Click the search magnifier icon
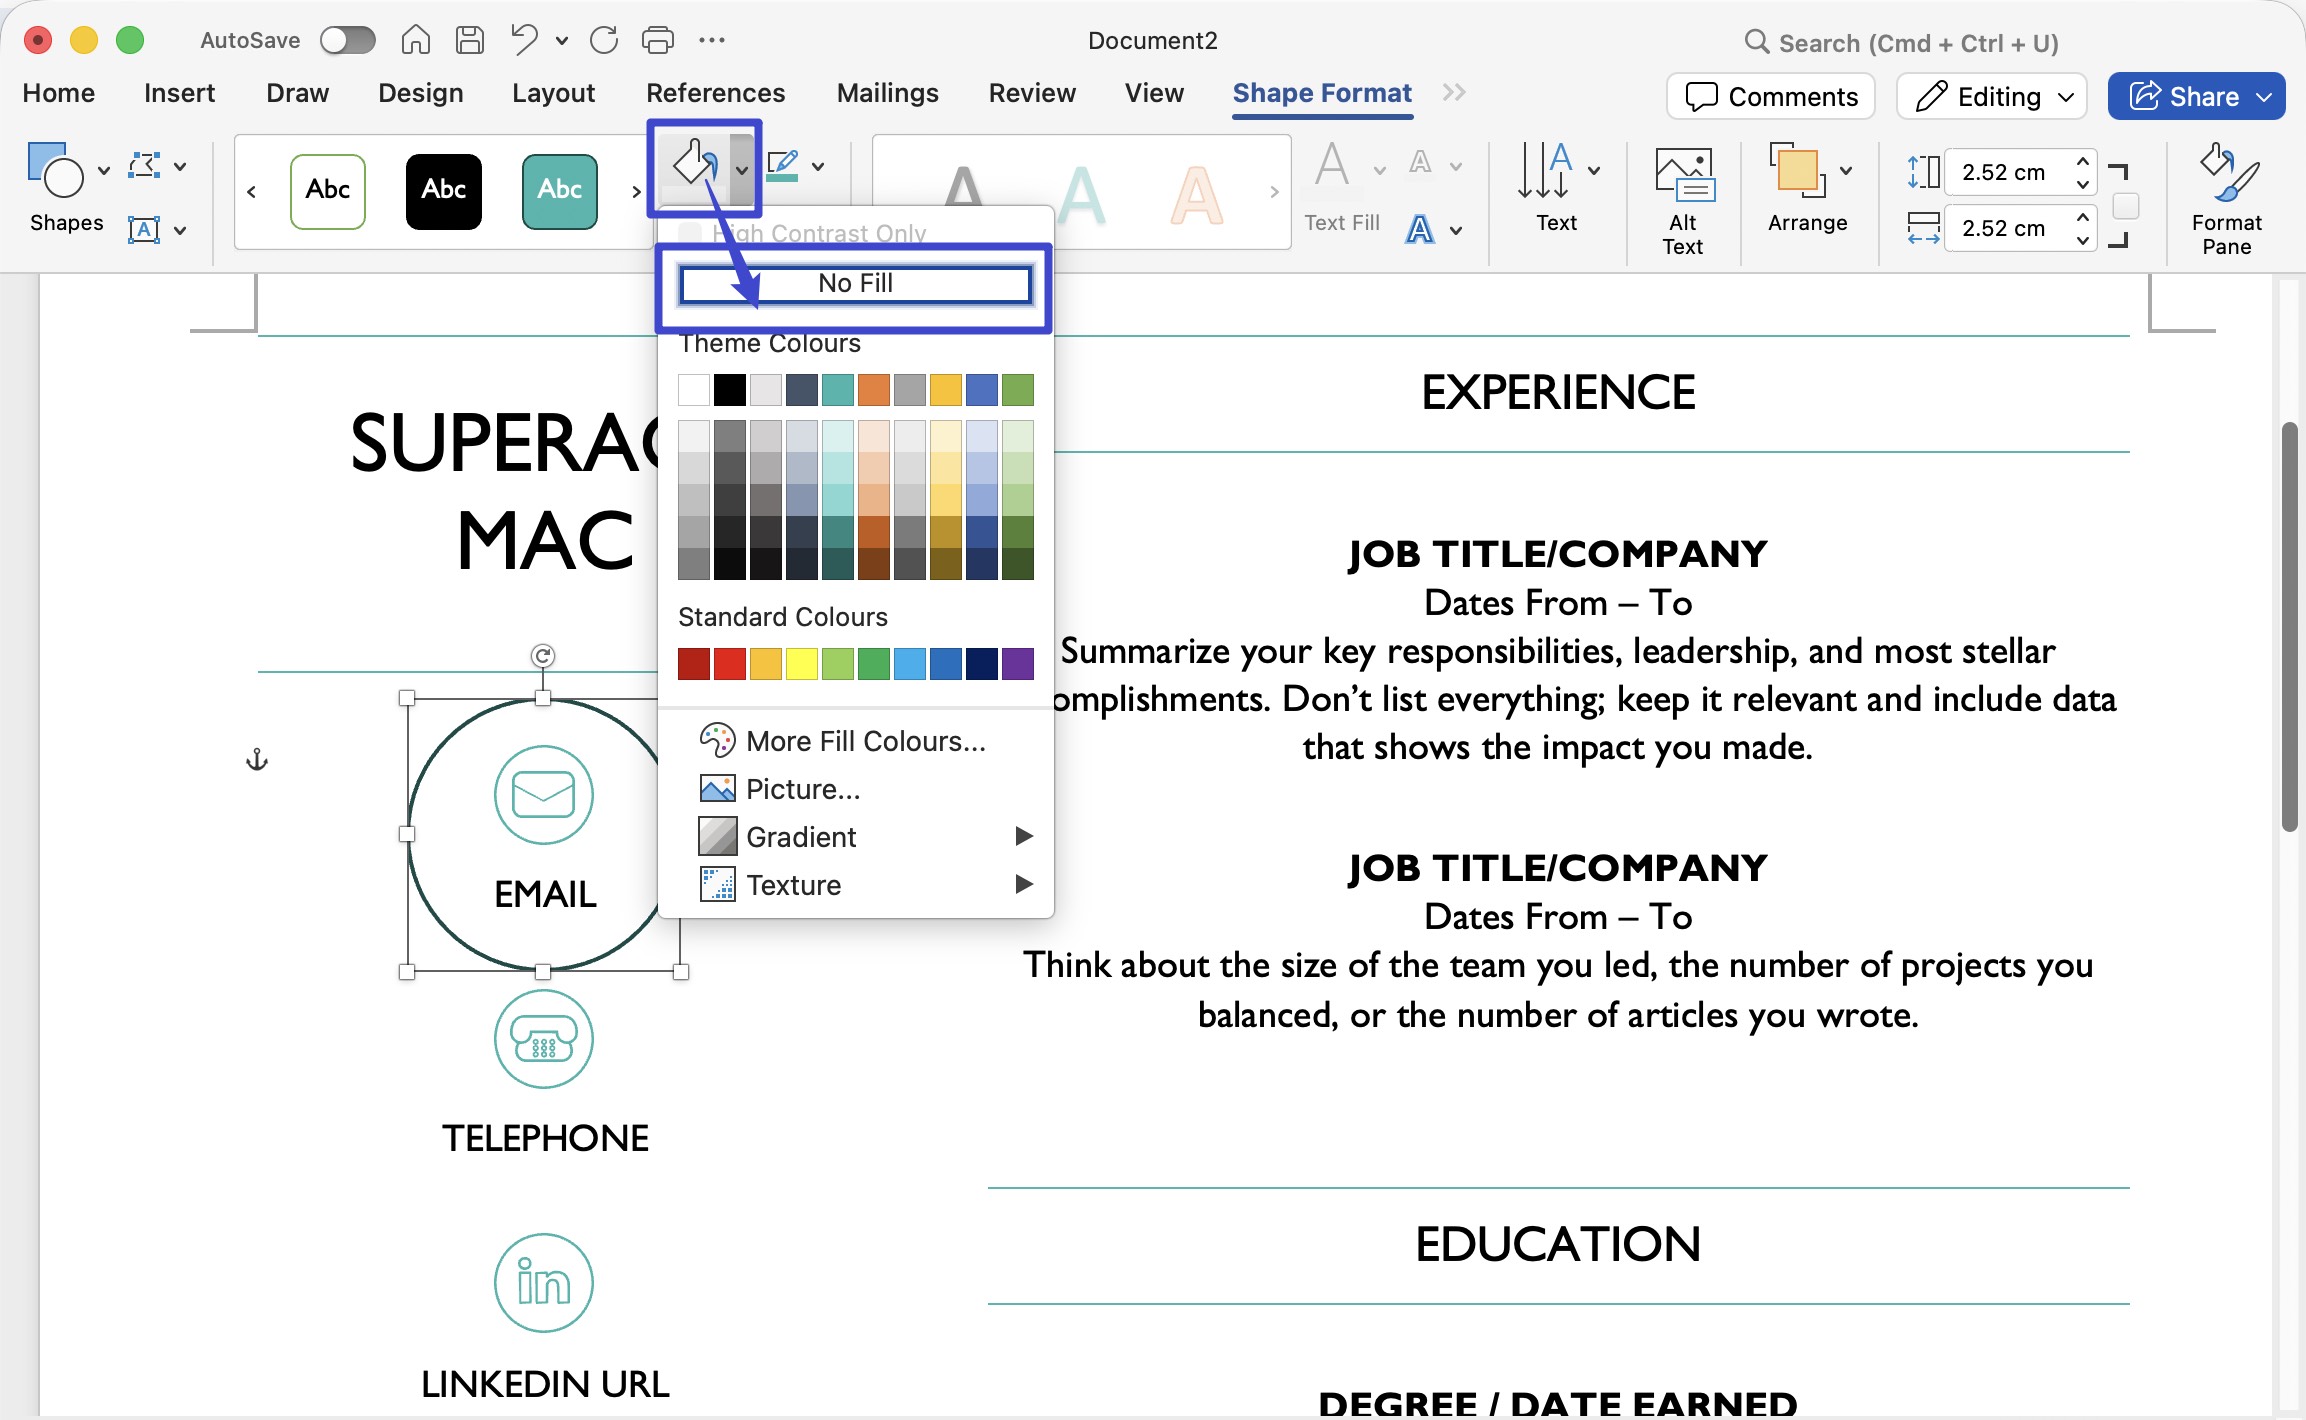Screen dimensions: 2306x1420 click(x=1756, y=42)
